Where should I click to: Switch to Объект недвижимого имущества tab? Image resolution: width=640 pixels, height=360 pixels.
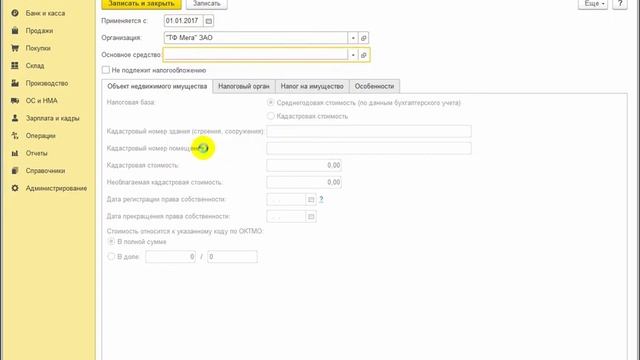click(x=157, y=87)
